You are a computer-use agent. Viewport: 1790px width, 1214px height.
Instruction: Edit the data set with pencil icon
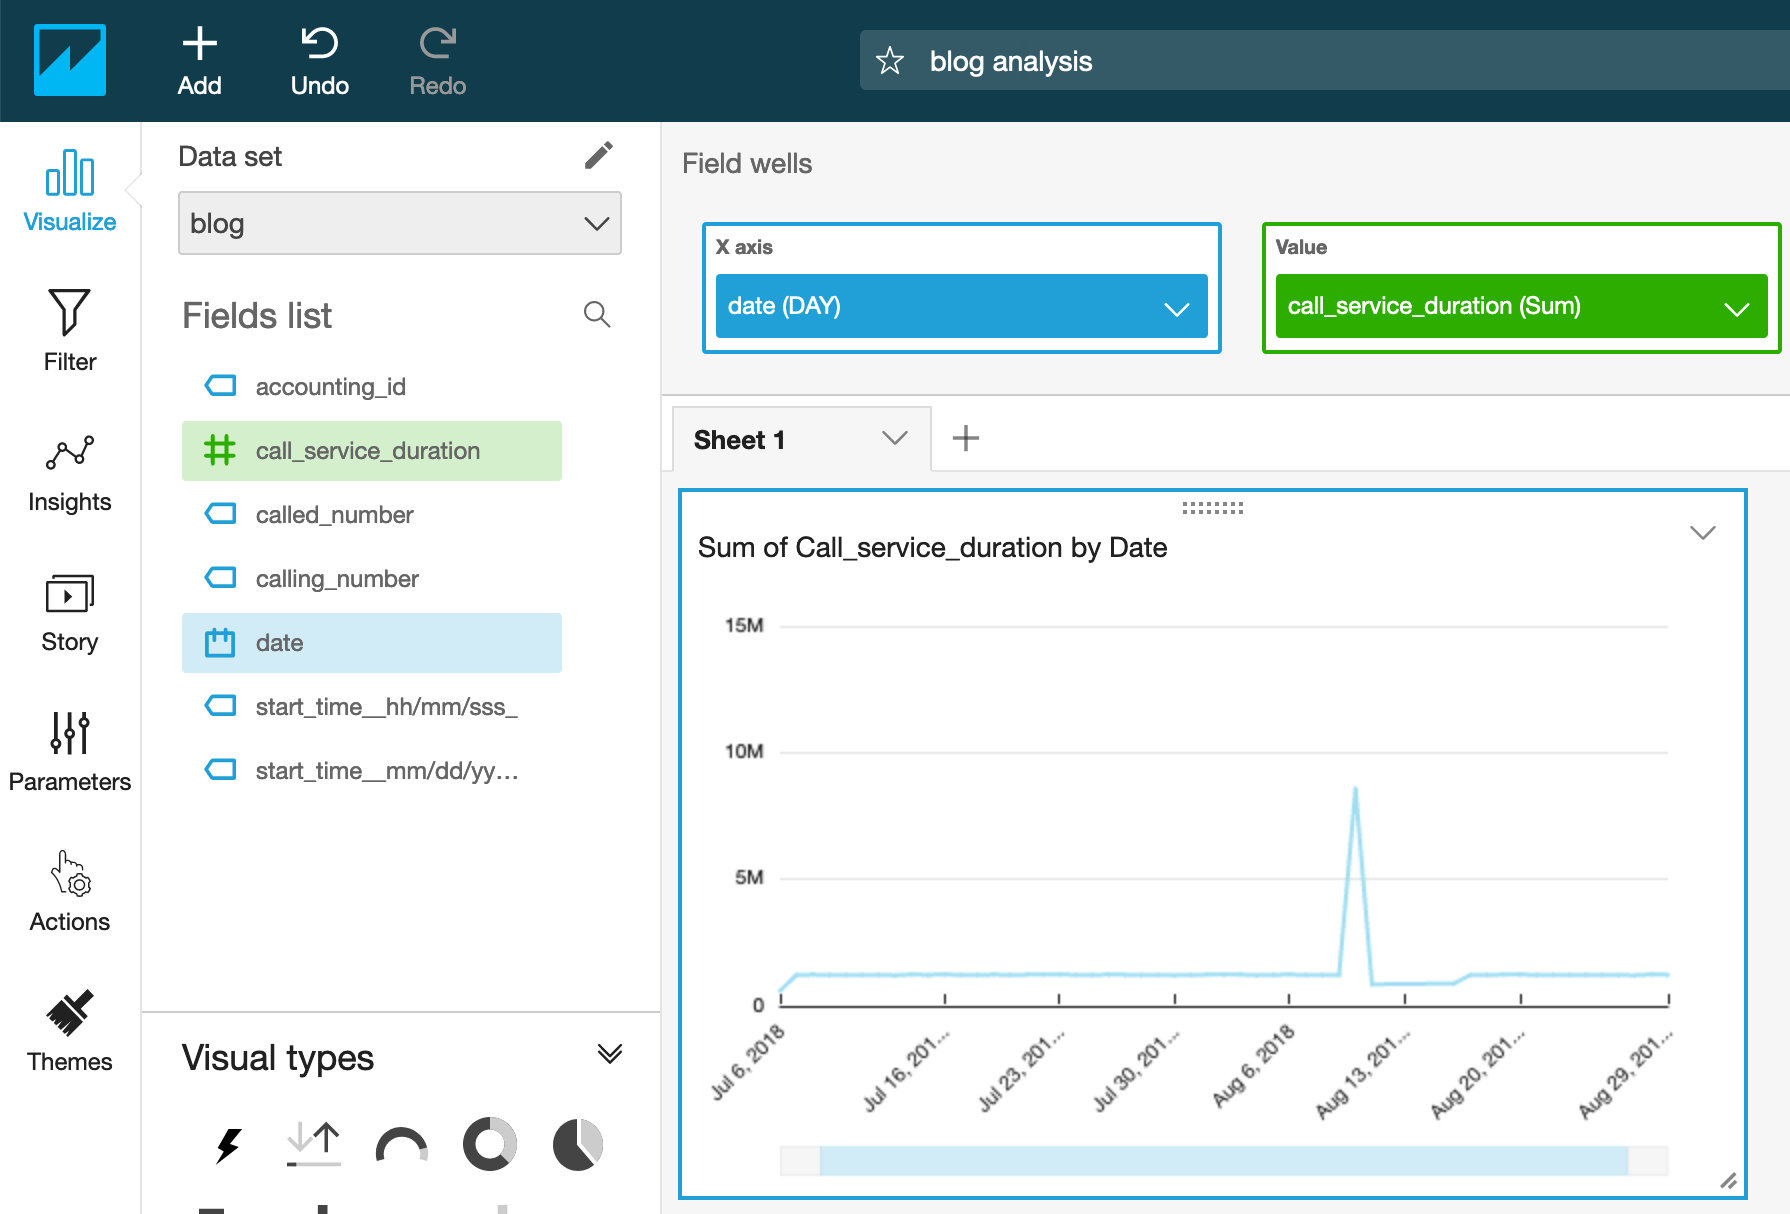598,155
